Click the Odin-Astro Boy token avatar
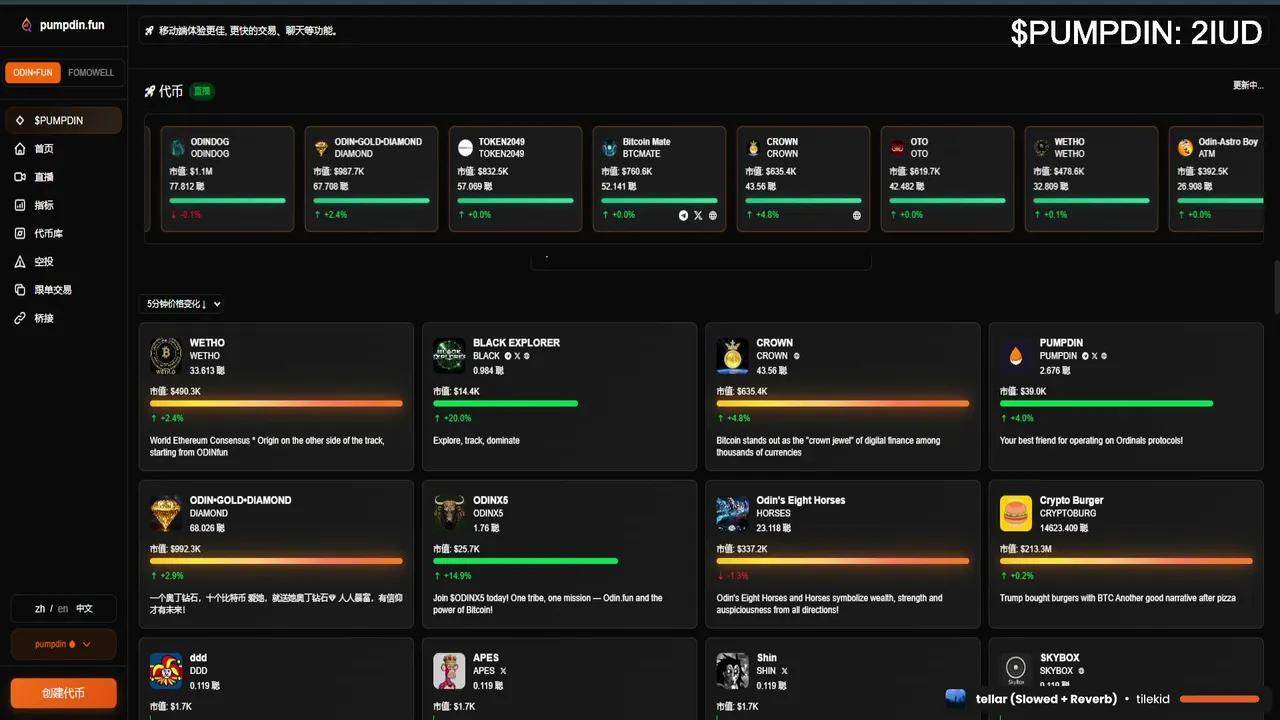This screenshot has height=720, width=1280. 1185,148
